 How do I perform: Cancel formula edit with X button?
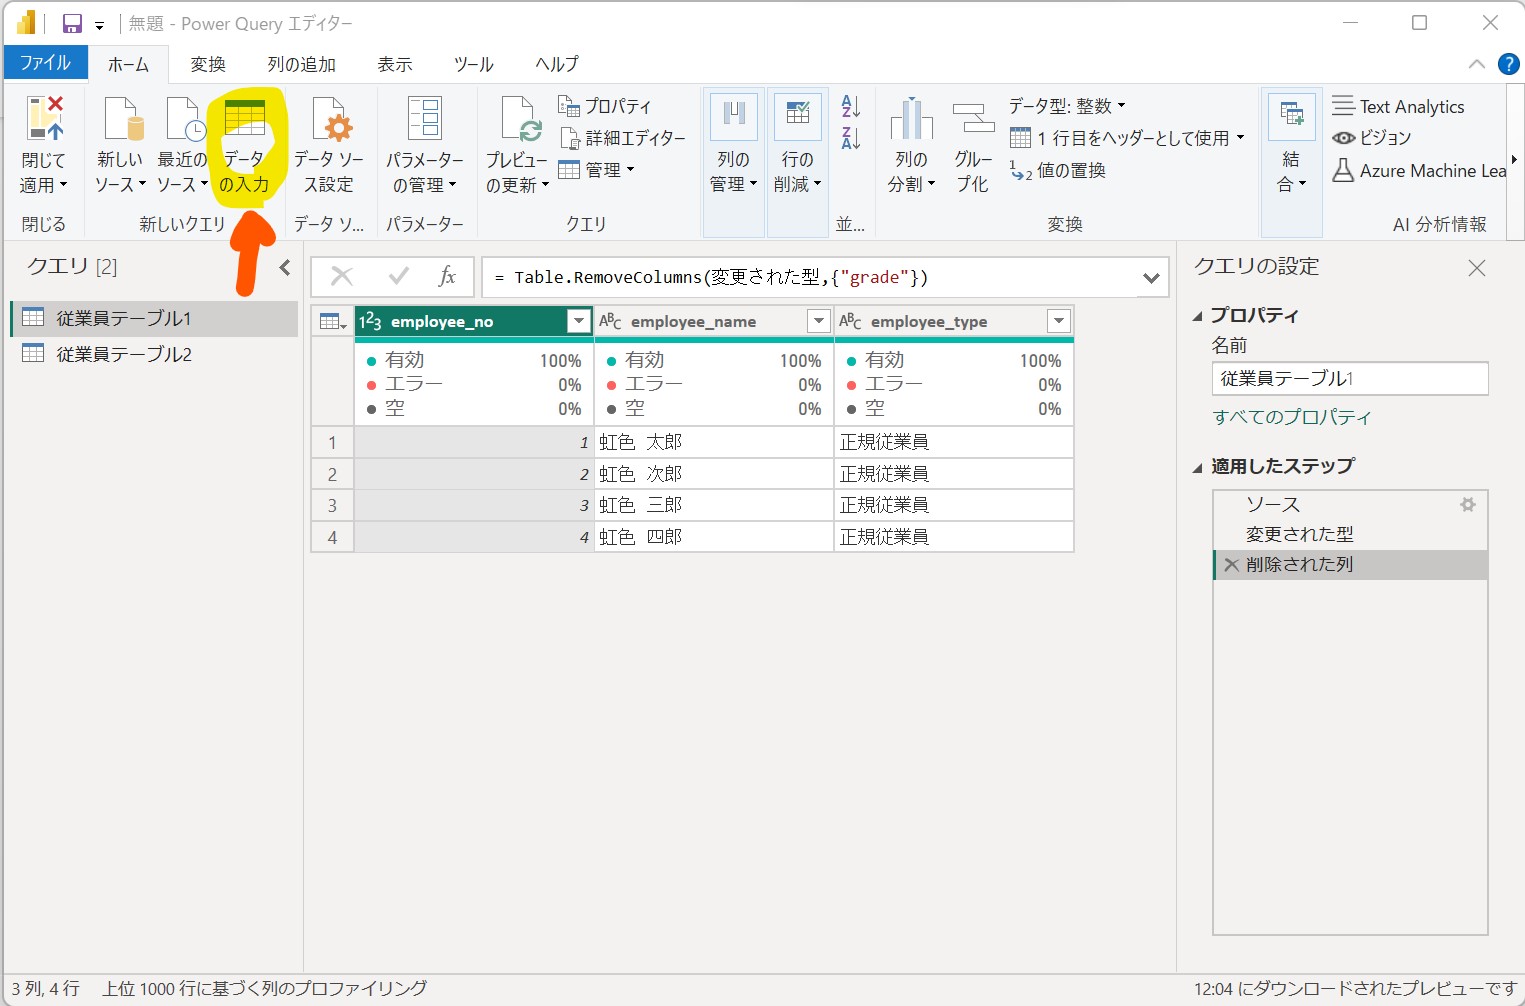342,277
